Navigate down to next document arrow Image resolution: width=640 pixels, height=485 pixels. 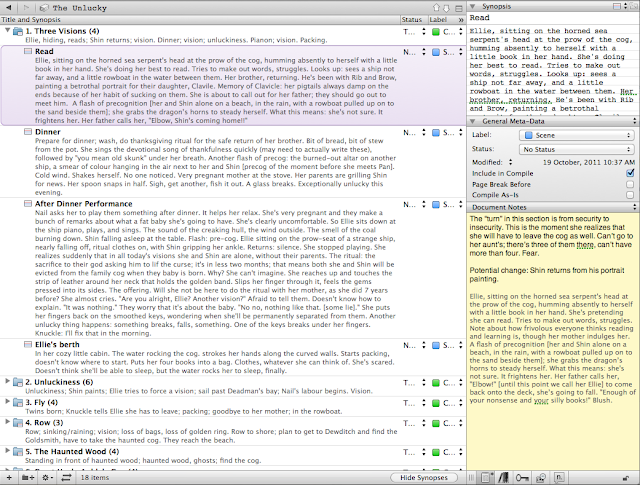pyautogui.click(x=447, y=7)
